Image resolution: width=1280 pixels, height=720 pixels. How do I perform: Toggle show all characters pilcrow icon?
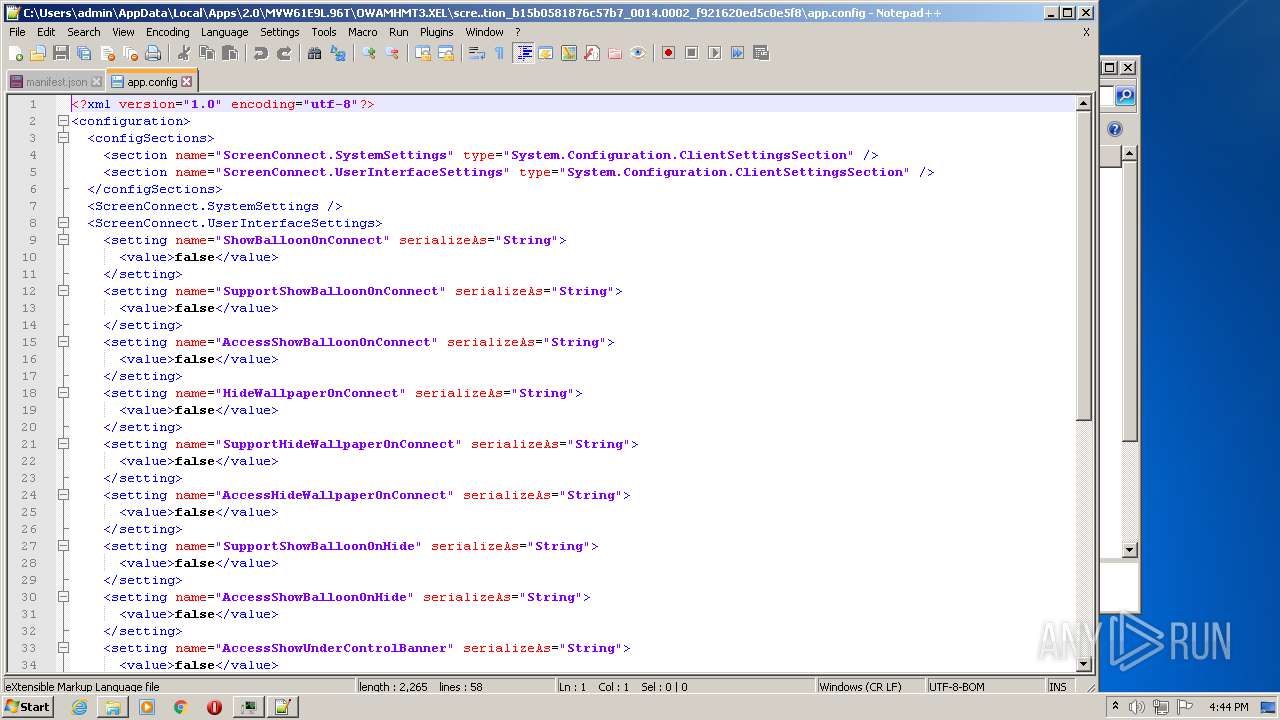(499, 53)
